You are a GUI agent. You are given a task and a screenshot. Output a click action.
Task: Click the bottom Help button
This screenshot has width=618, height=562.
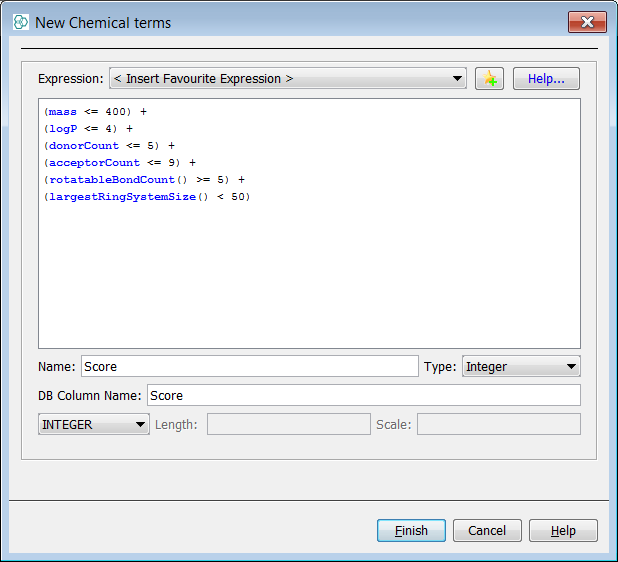tap(563, 531)
